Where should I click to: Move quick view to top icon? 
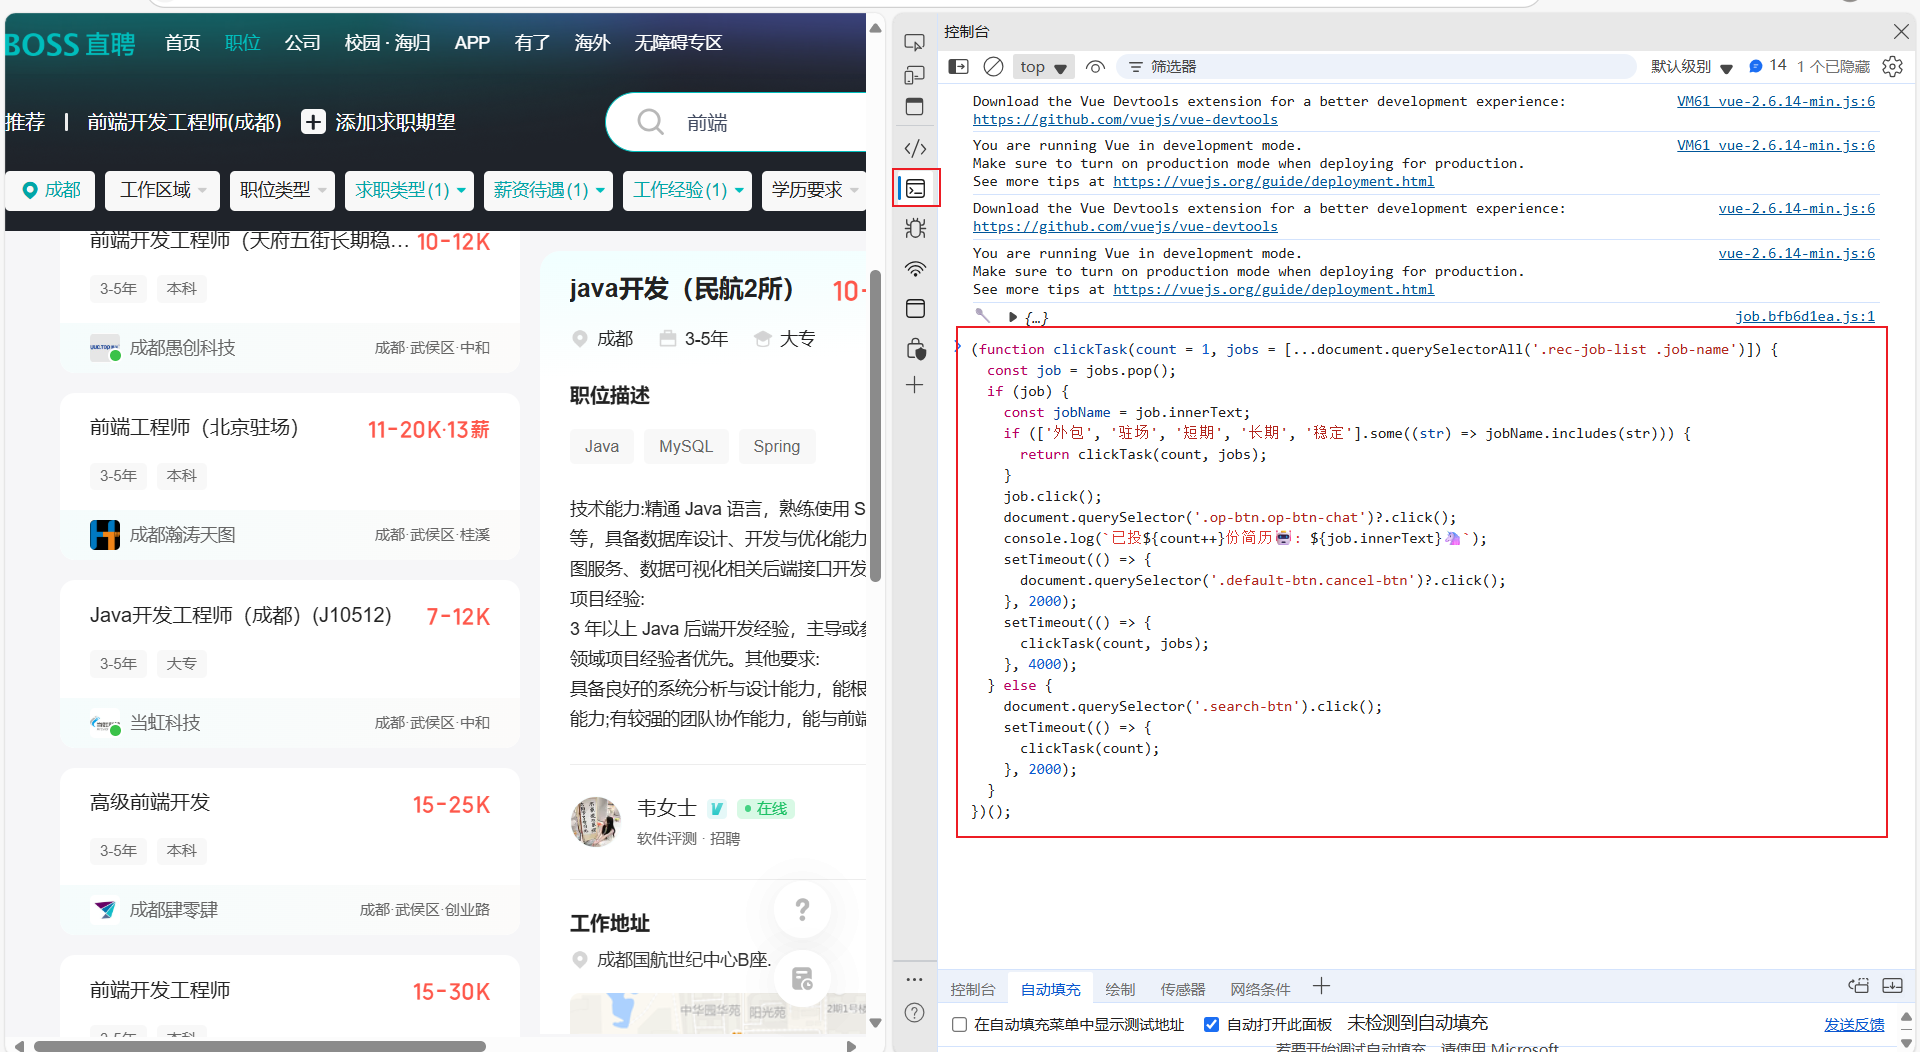coord(1858,986)
